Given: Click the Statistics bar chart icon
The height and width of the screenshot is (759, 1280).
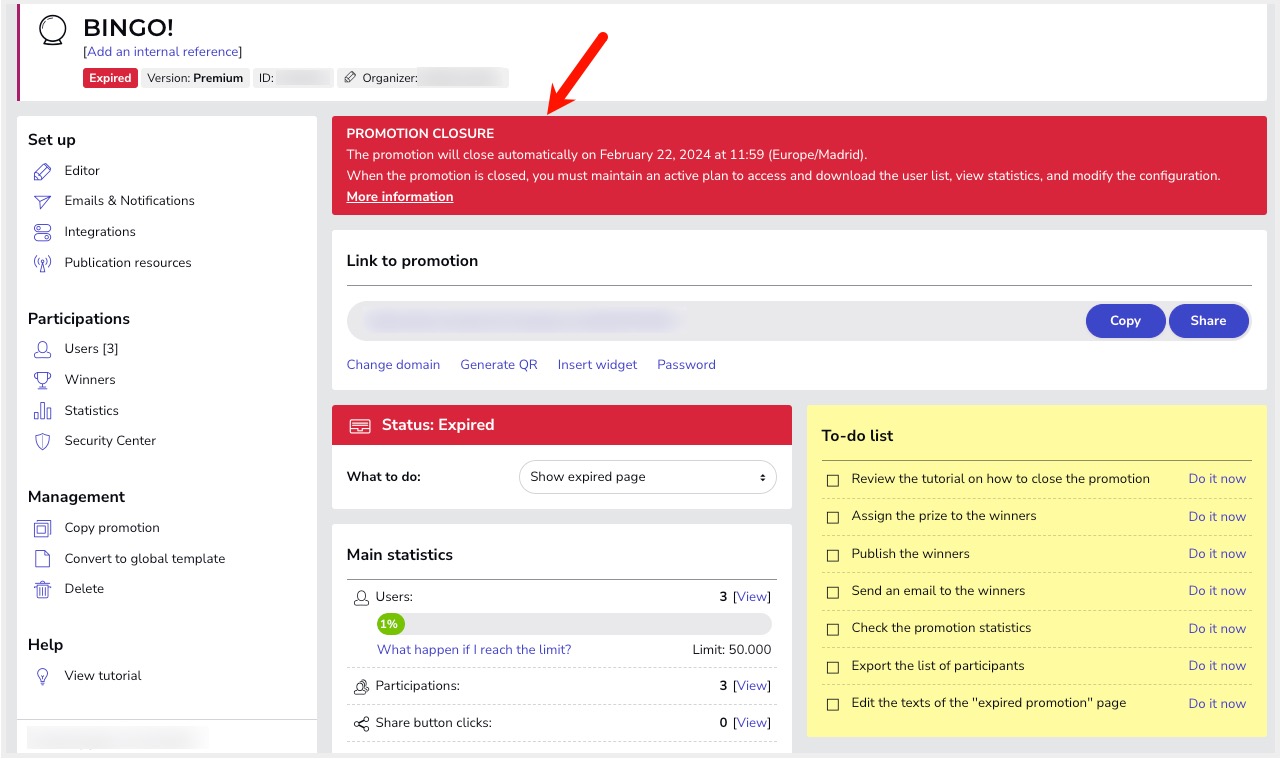Looking at the screenshot, I should coord(42,411).
